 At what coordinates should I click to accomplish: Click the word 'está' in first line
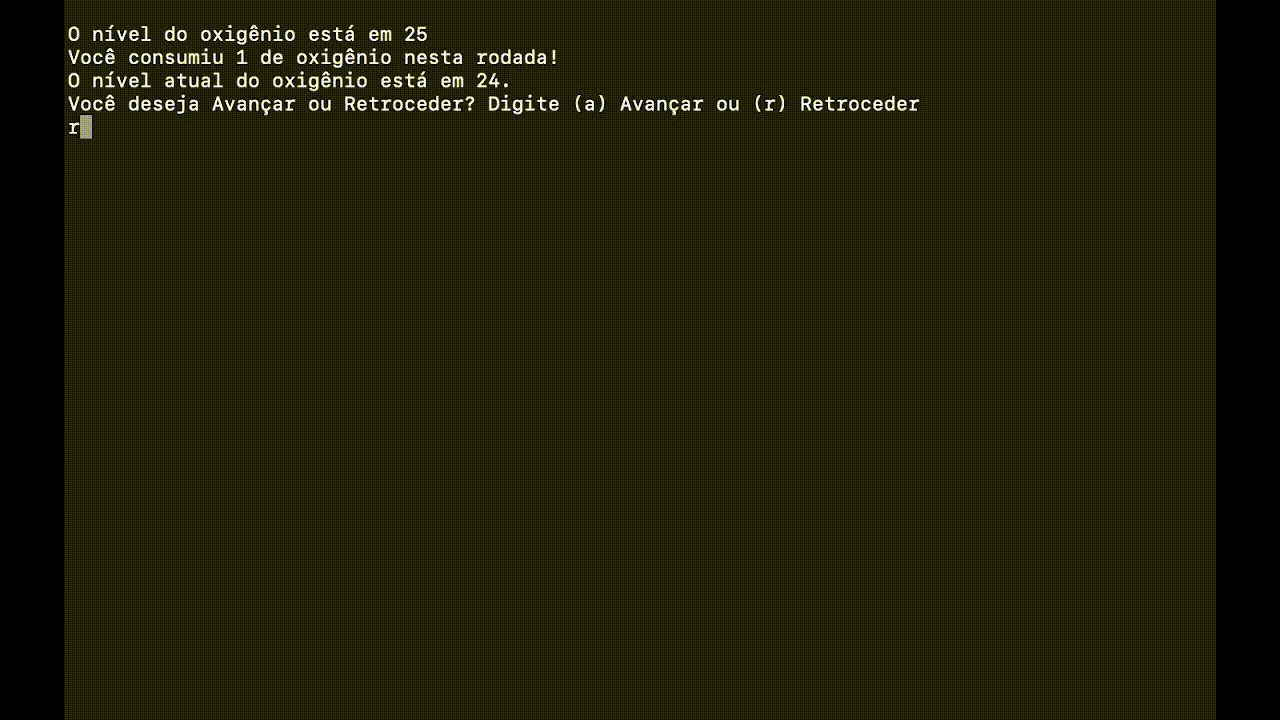pos(332,35)
